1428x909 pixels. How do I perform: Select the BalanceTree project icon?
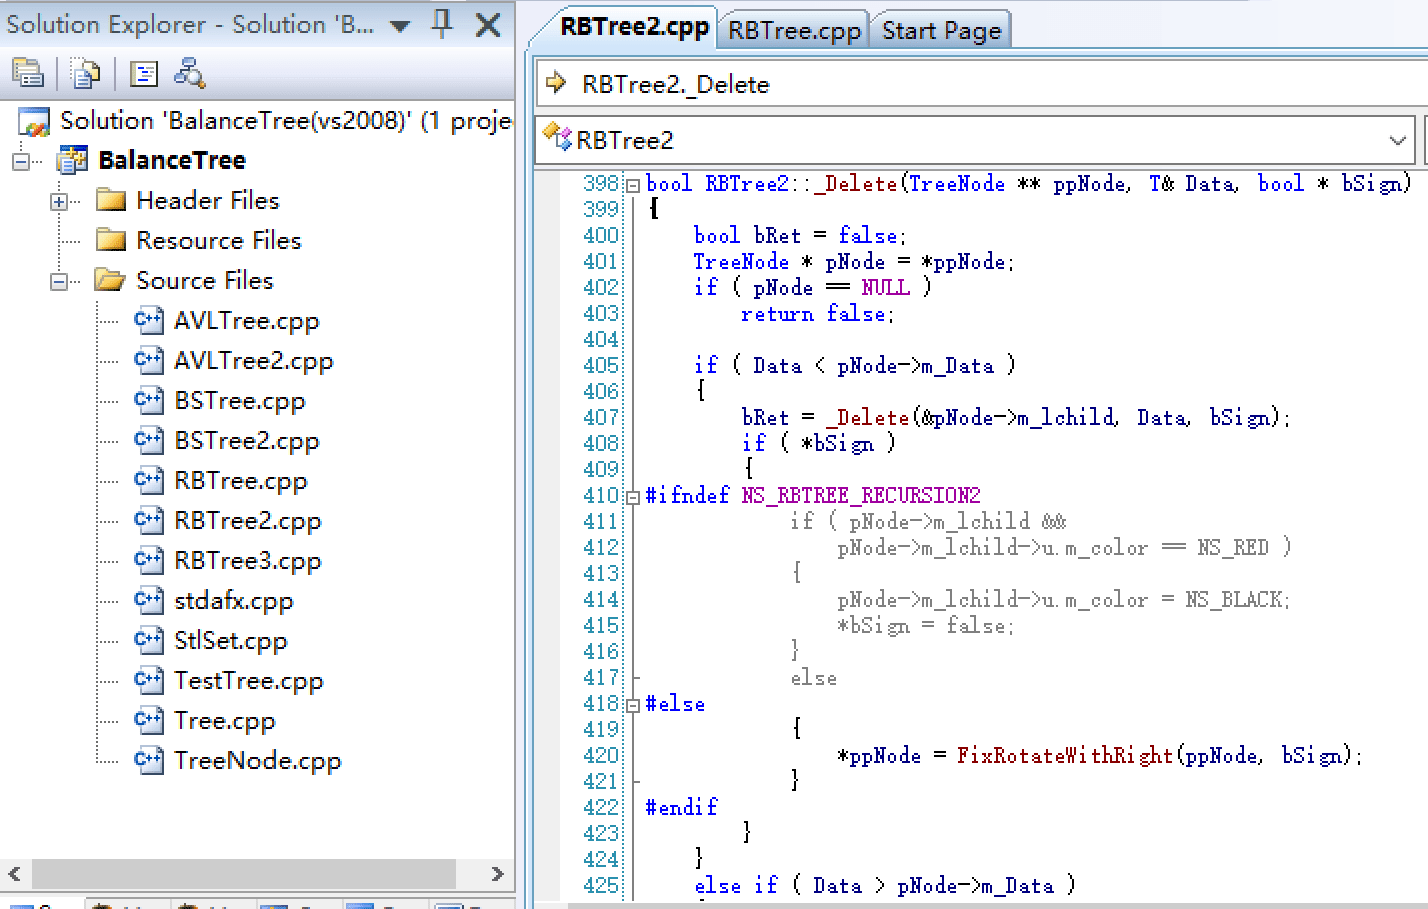point(73,160)
